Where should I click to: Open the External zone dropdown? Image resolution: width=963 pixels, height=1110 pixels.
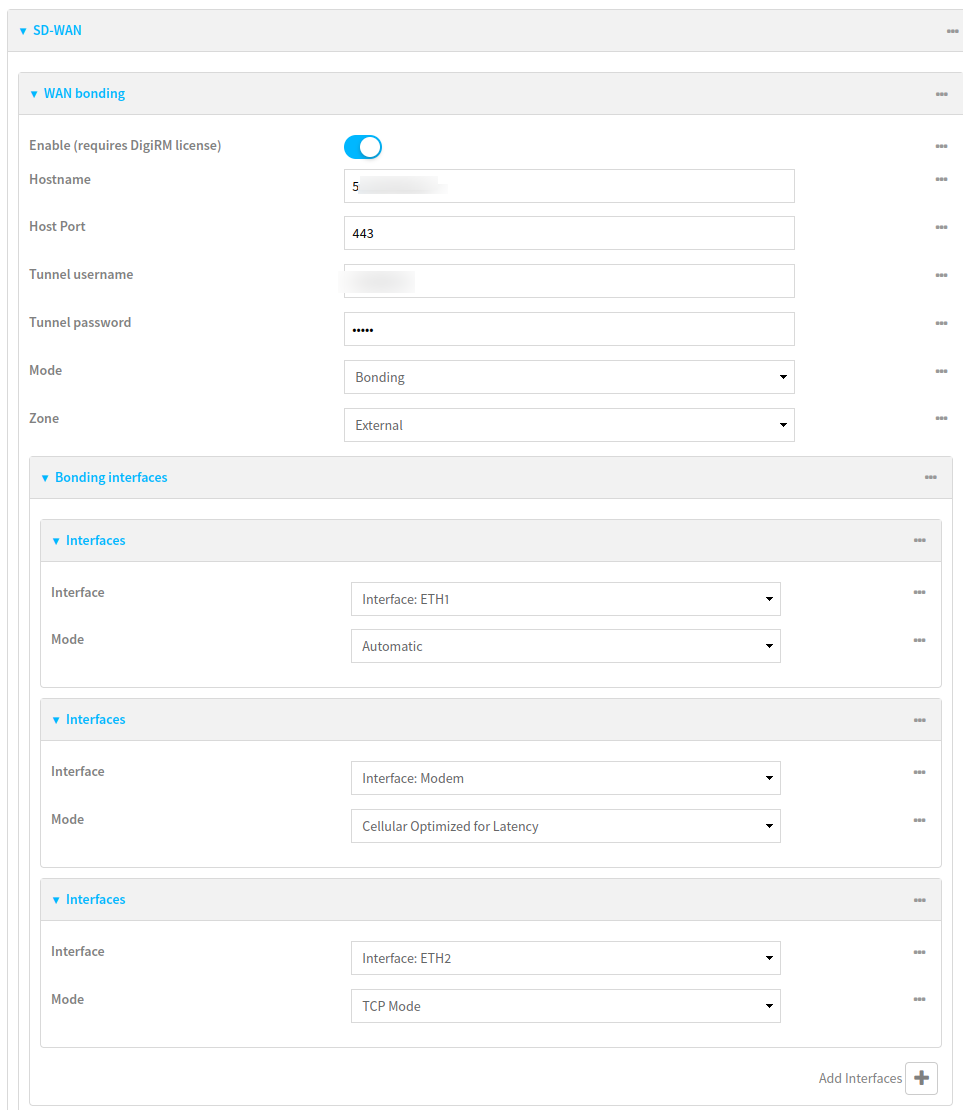(569, 425)
